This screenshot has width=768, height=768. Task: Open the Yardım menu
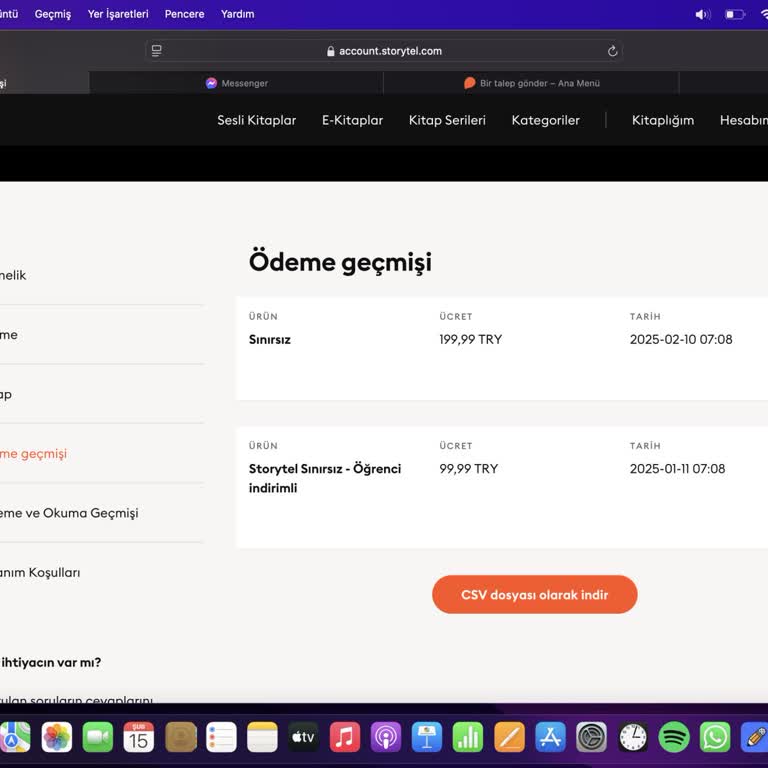pyautogui.click(x=238, y=14)
